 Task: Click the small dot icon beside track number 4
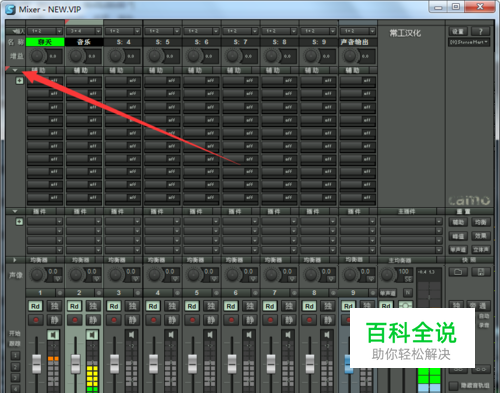tap(177, 293)
